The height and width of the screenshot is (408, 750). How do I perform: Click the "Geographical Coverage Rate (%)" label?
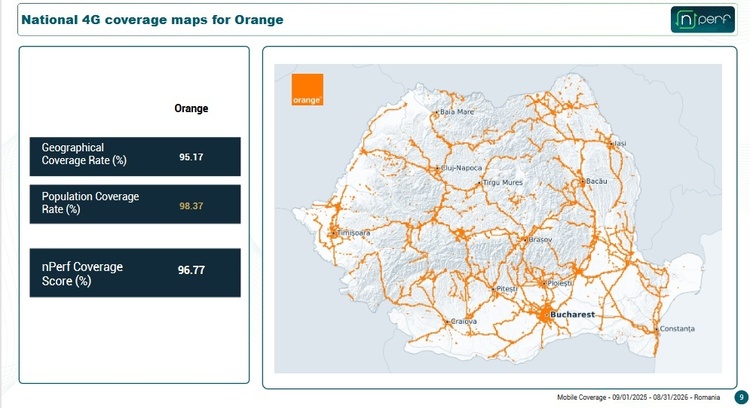coord(84,154)
